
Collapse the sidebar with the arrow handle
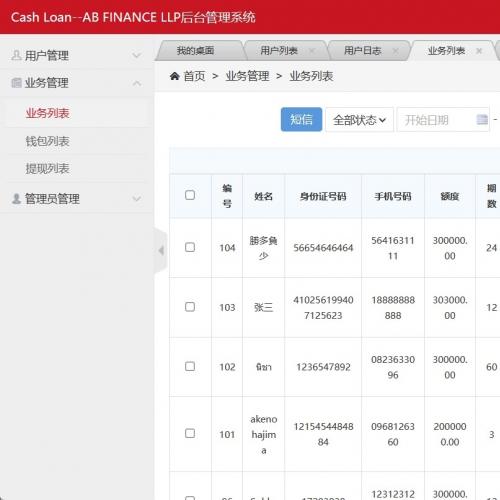(161, 250)
